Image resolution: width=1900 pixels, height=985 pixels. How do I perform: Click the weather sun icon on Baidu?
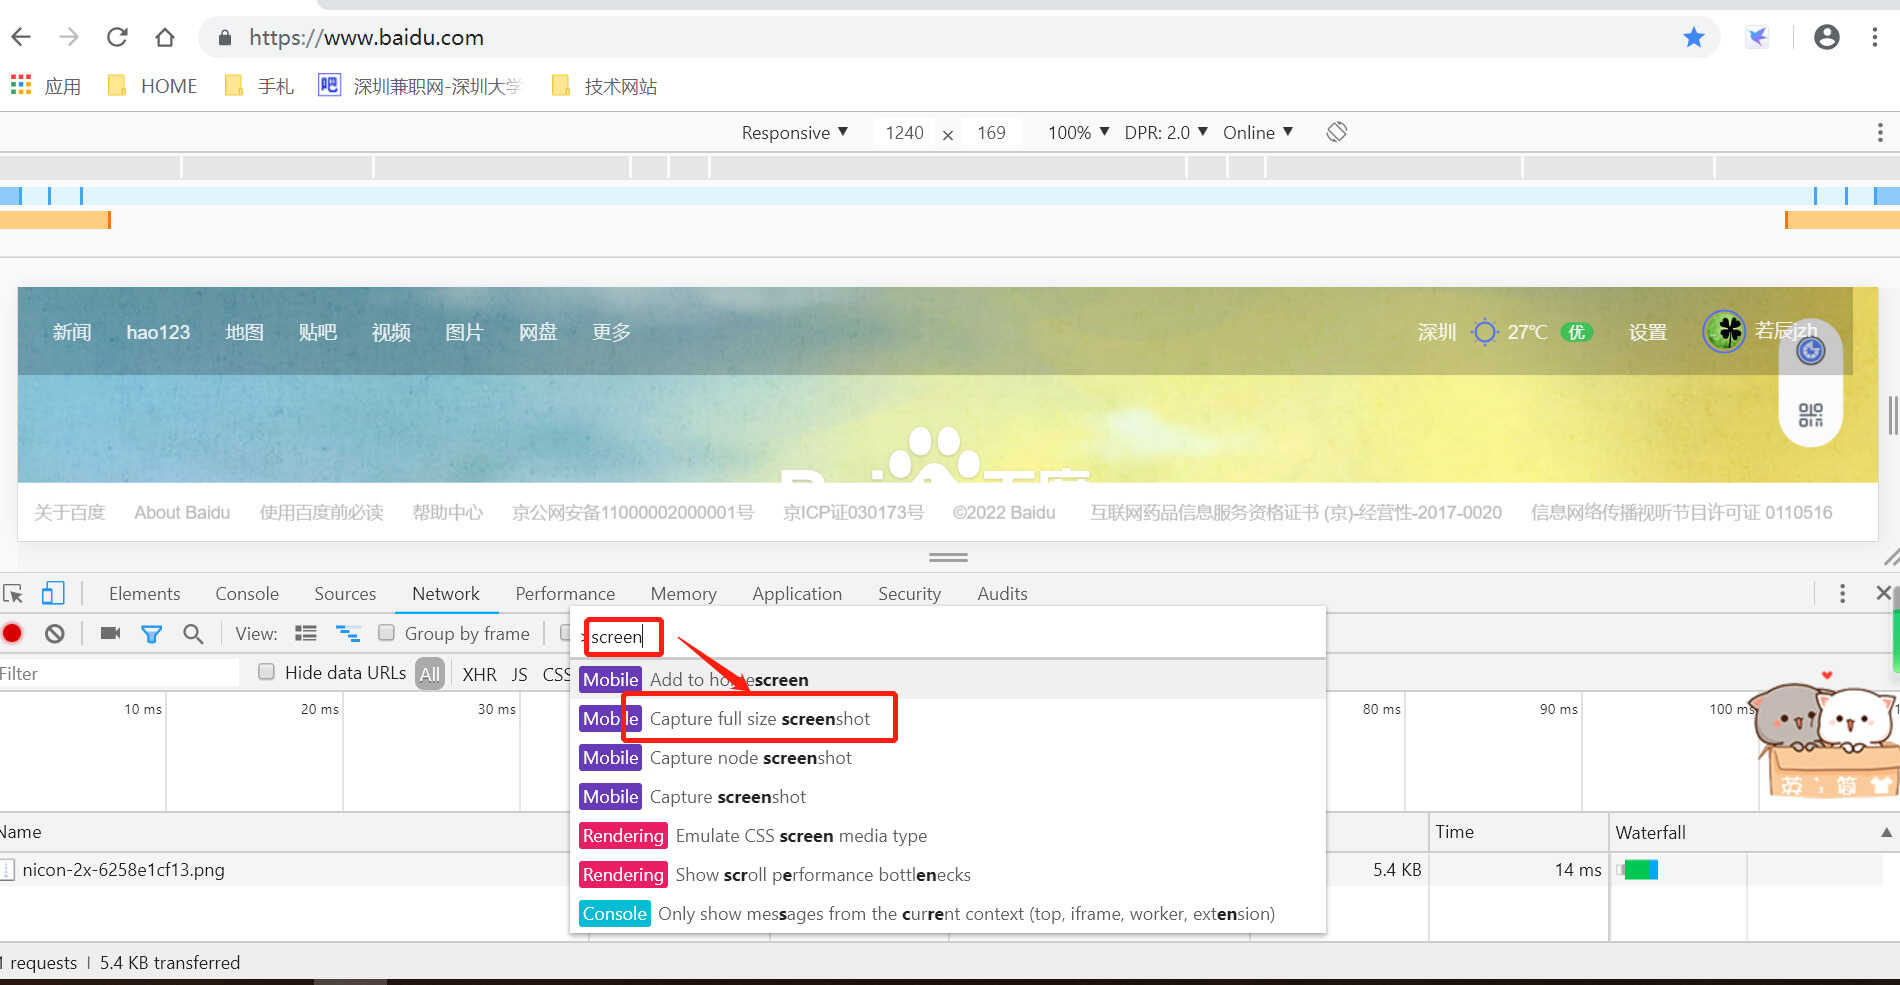click(1485, 332)
